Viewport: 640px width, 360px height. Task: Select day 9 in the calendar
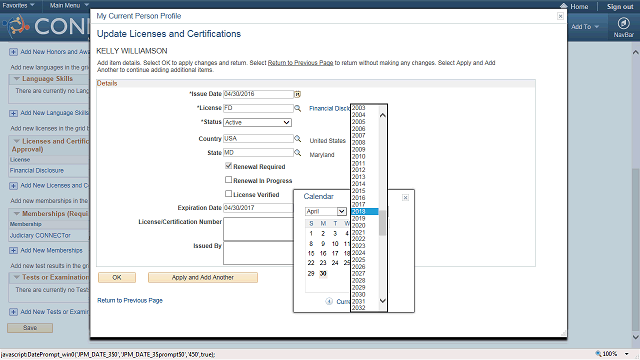pyautogui.click(x=323, y=244)
